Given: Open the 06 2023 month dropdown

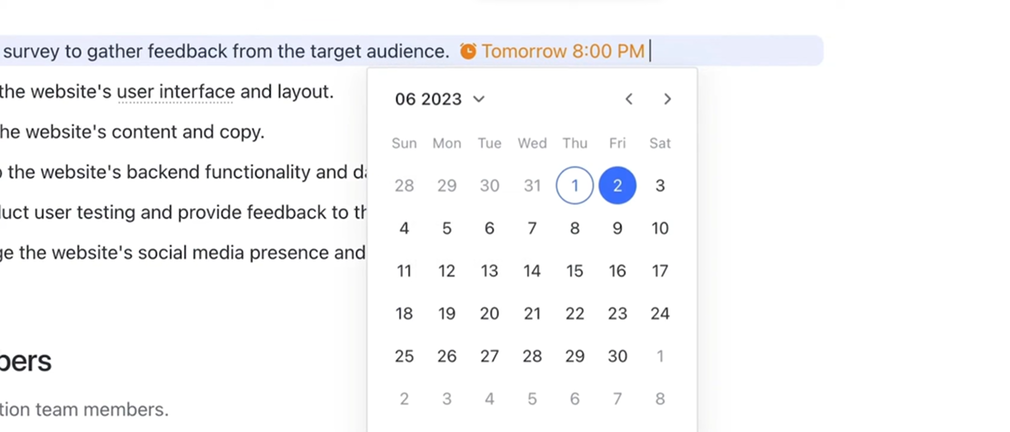Looking at the screenshot, I should (440, 99).
